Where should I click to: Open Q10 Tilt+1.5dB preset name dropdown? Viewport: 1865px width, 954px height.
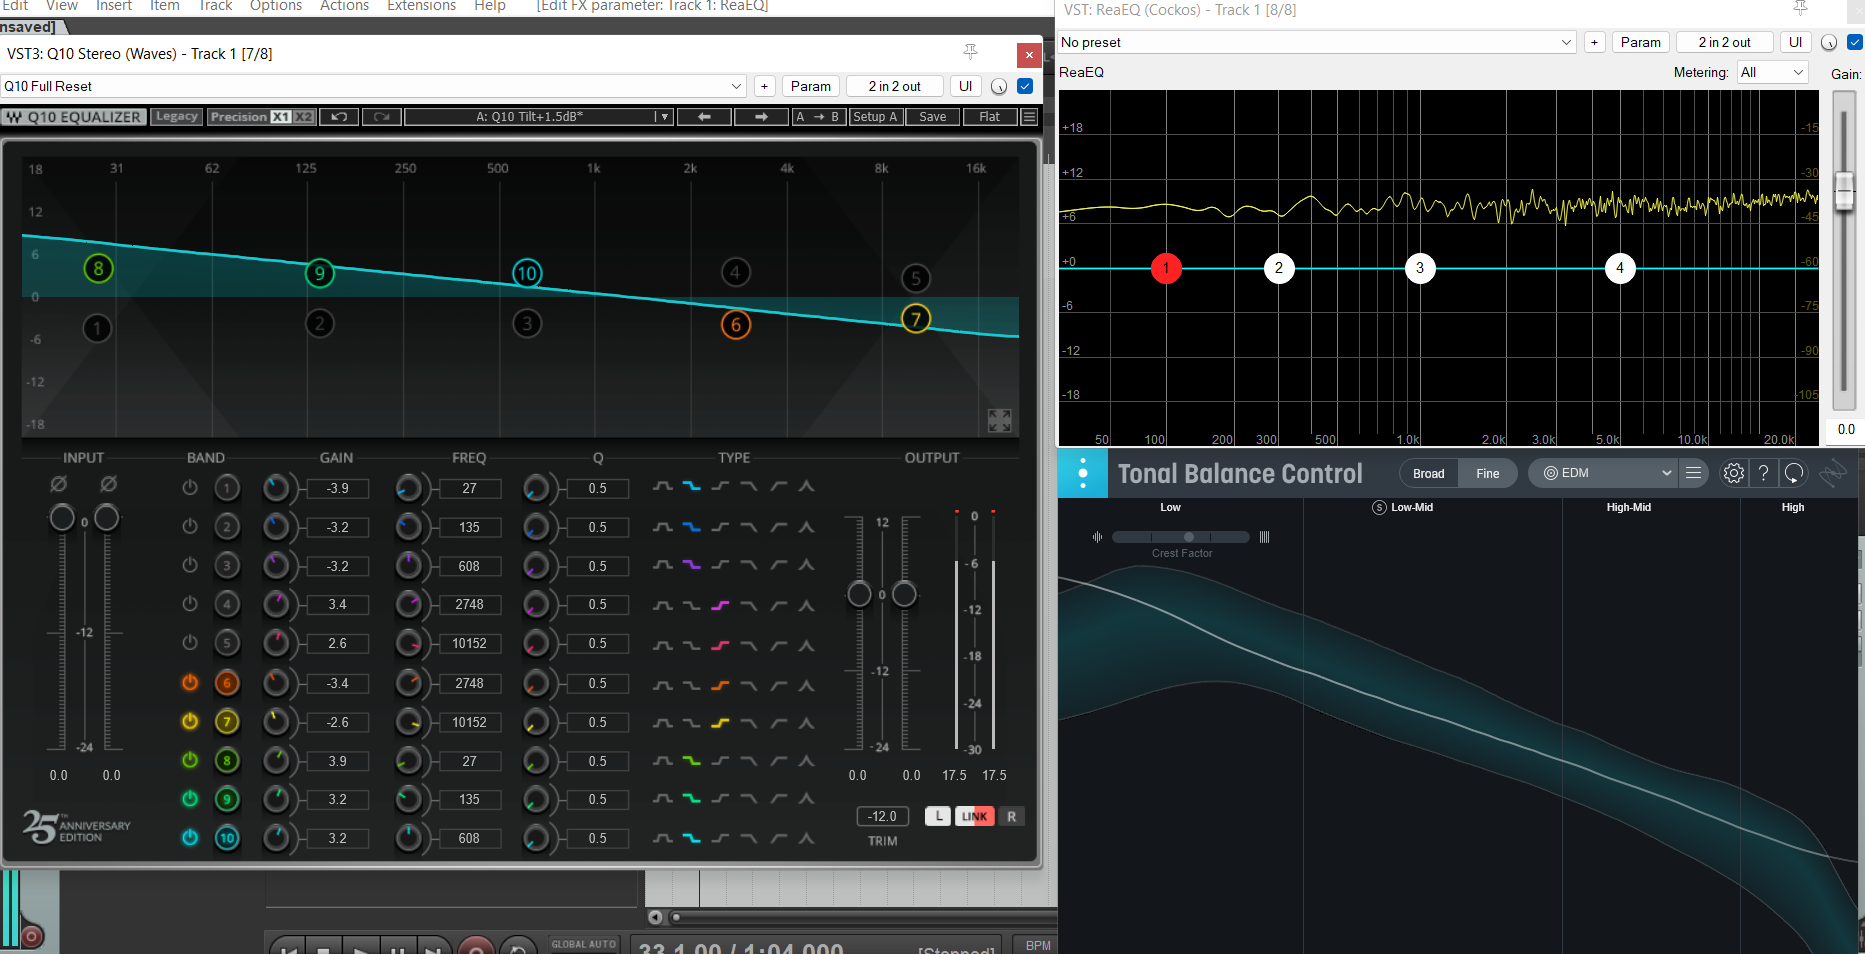[x=538, y=117]
